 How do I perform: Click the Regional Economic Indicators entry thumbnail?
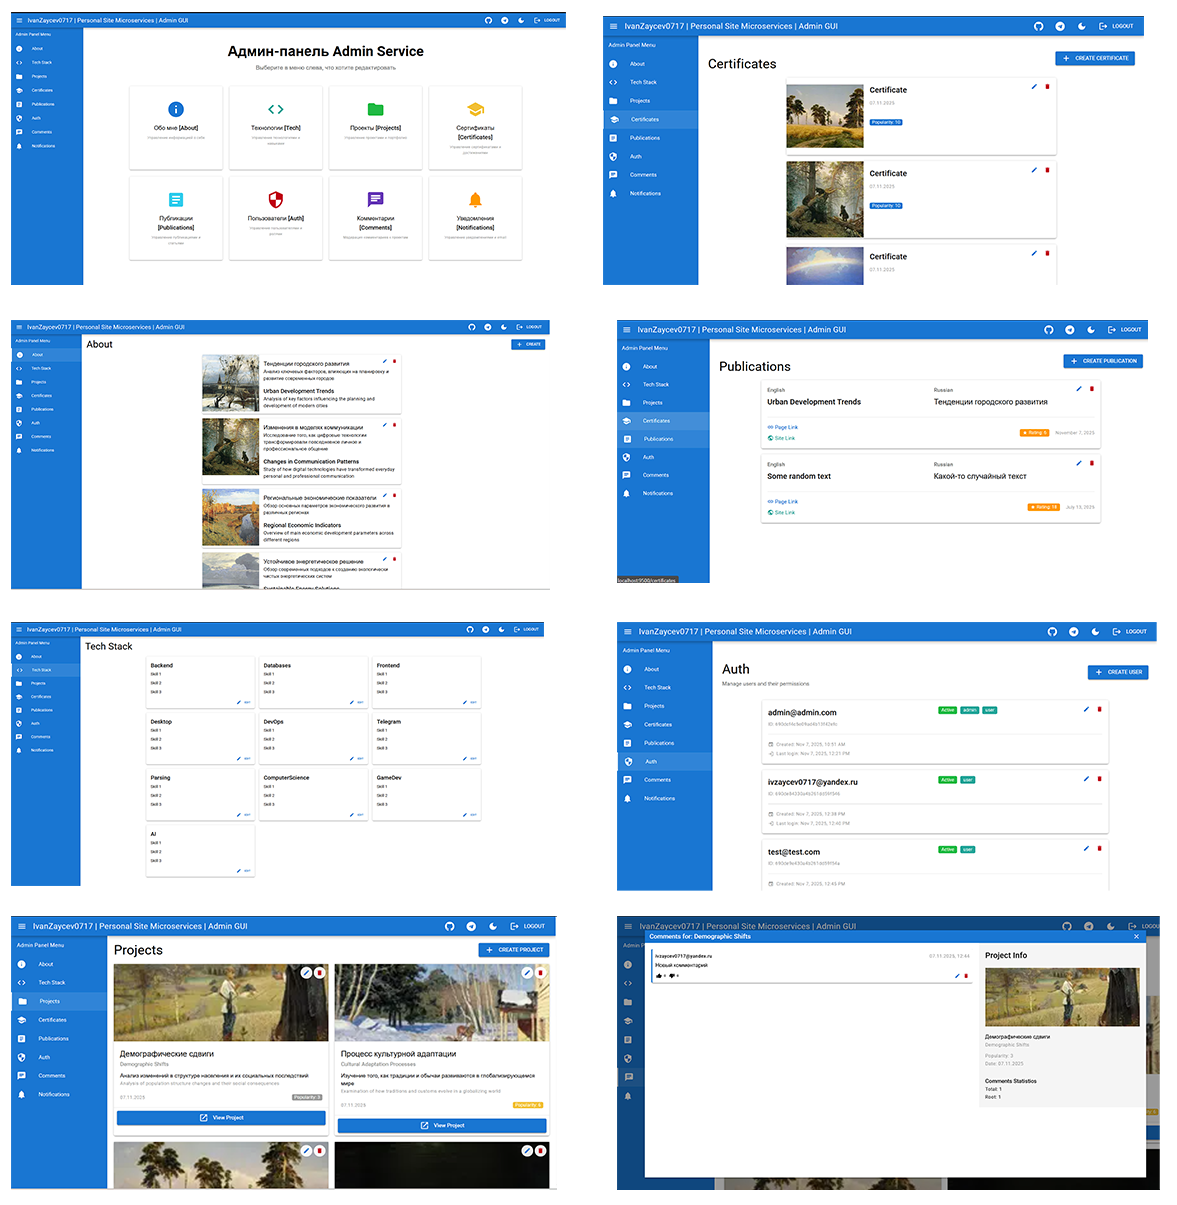231,516
